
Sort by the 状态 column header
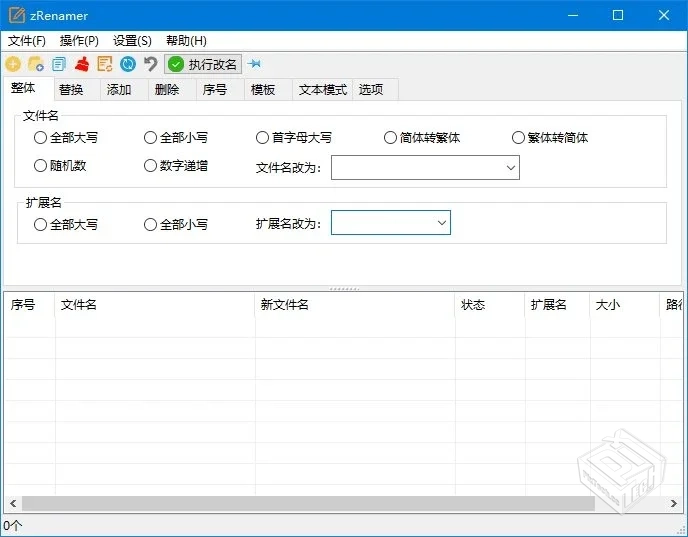click(490, 305)
